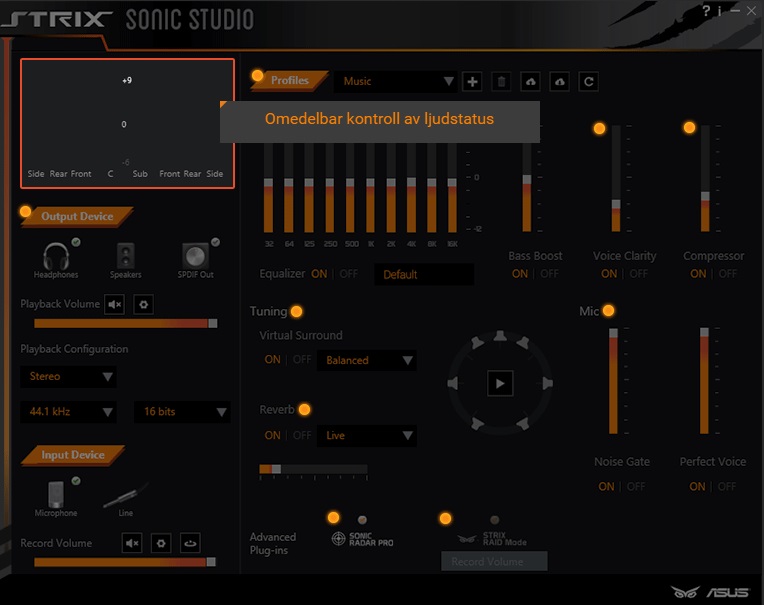Click the Output Device section header
The height and width of the screenshot is (605, 764).
click(76, 217)
